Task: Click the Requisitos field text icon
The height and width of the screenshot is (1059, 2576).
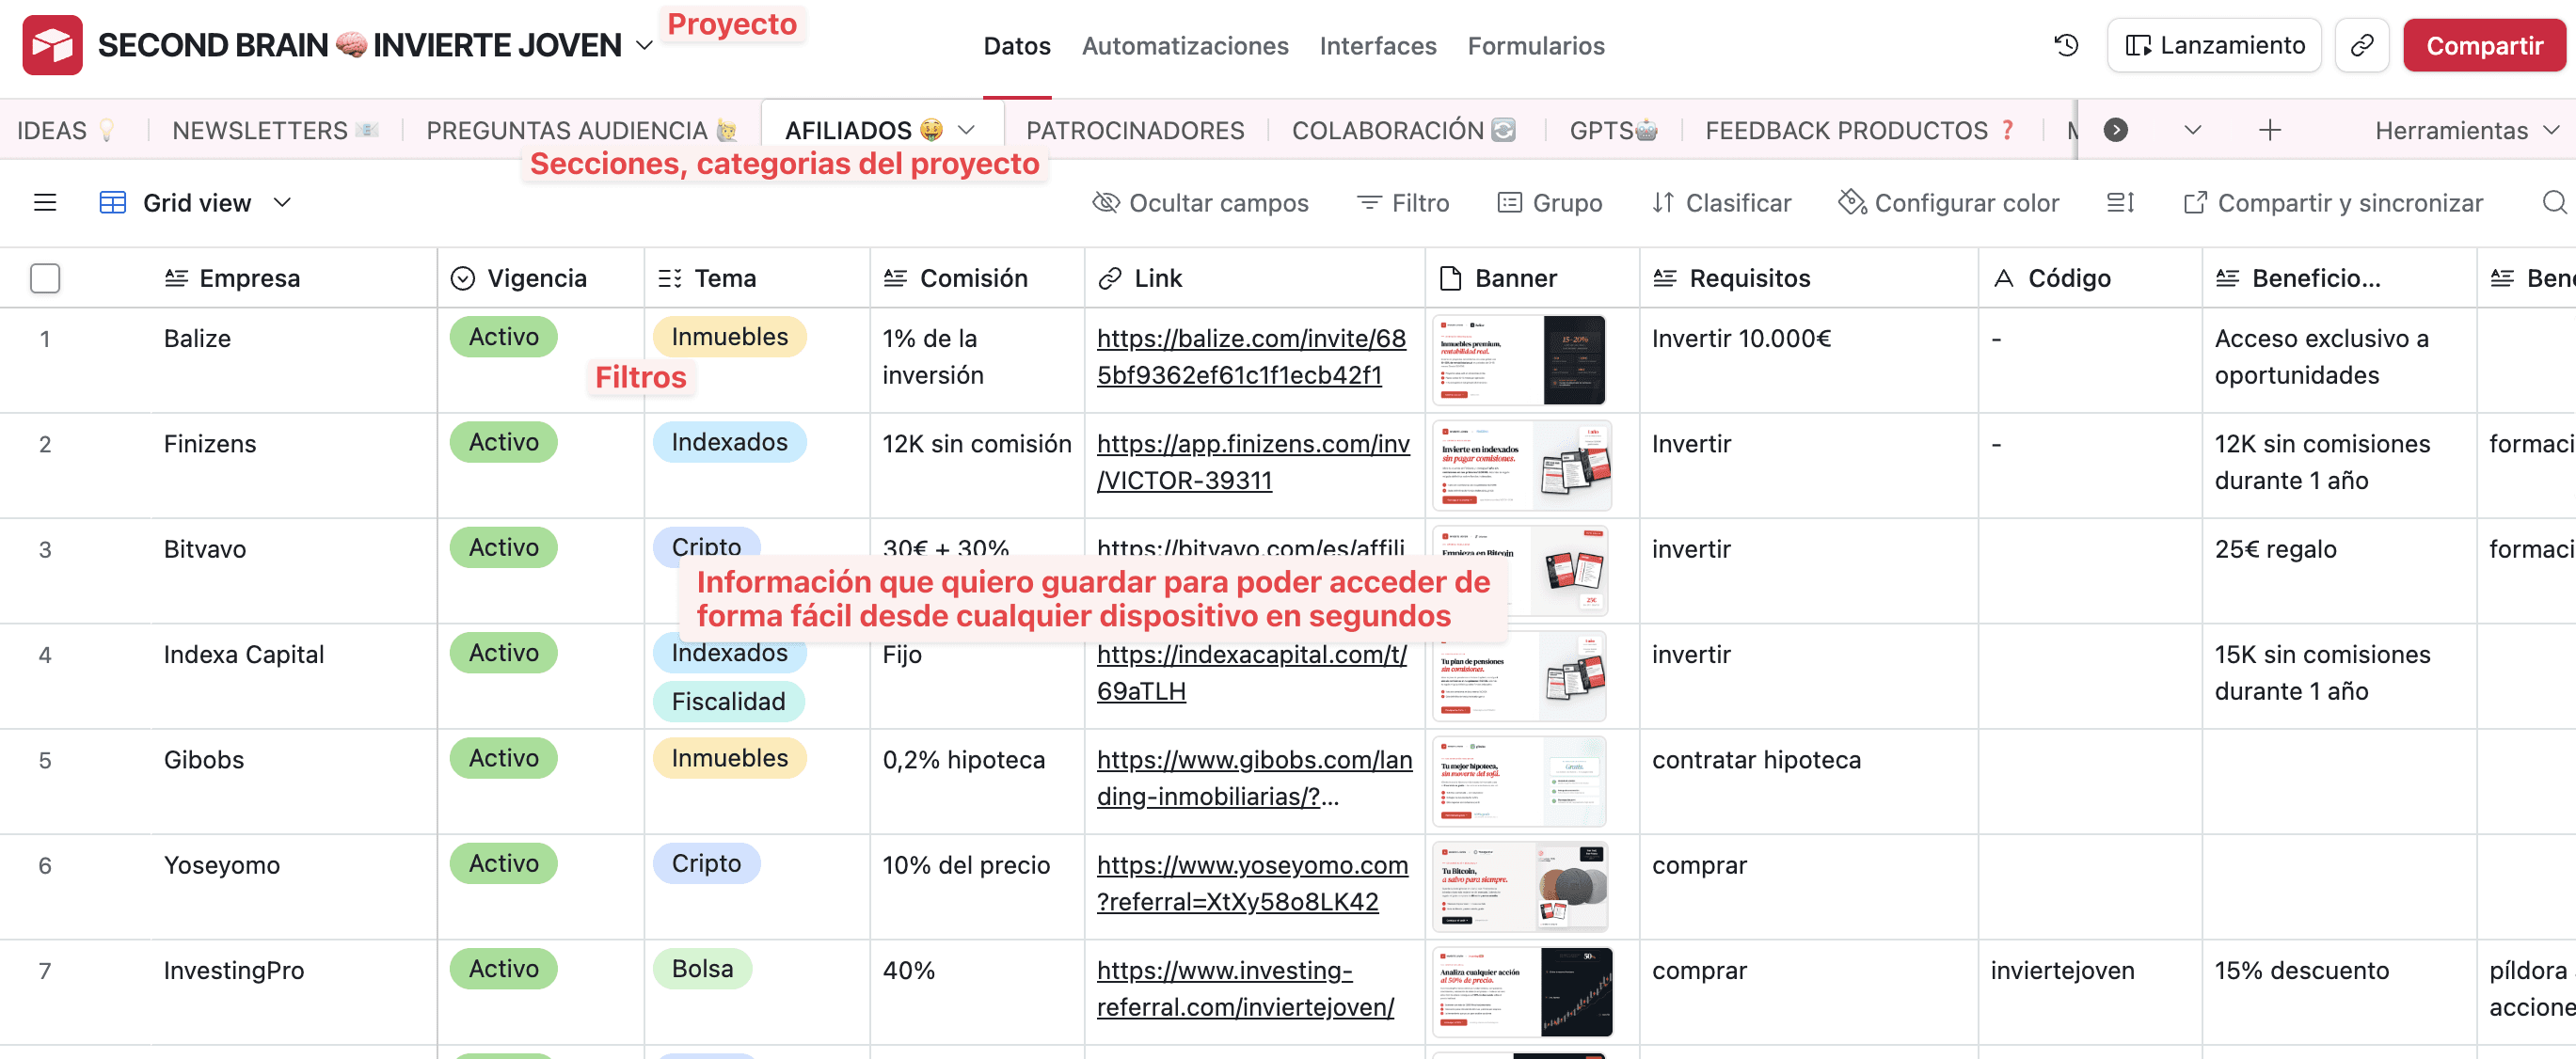Action: click(x=1665, y=278)
